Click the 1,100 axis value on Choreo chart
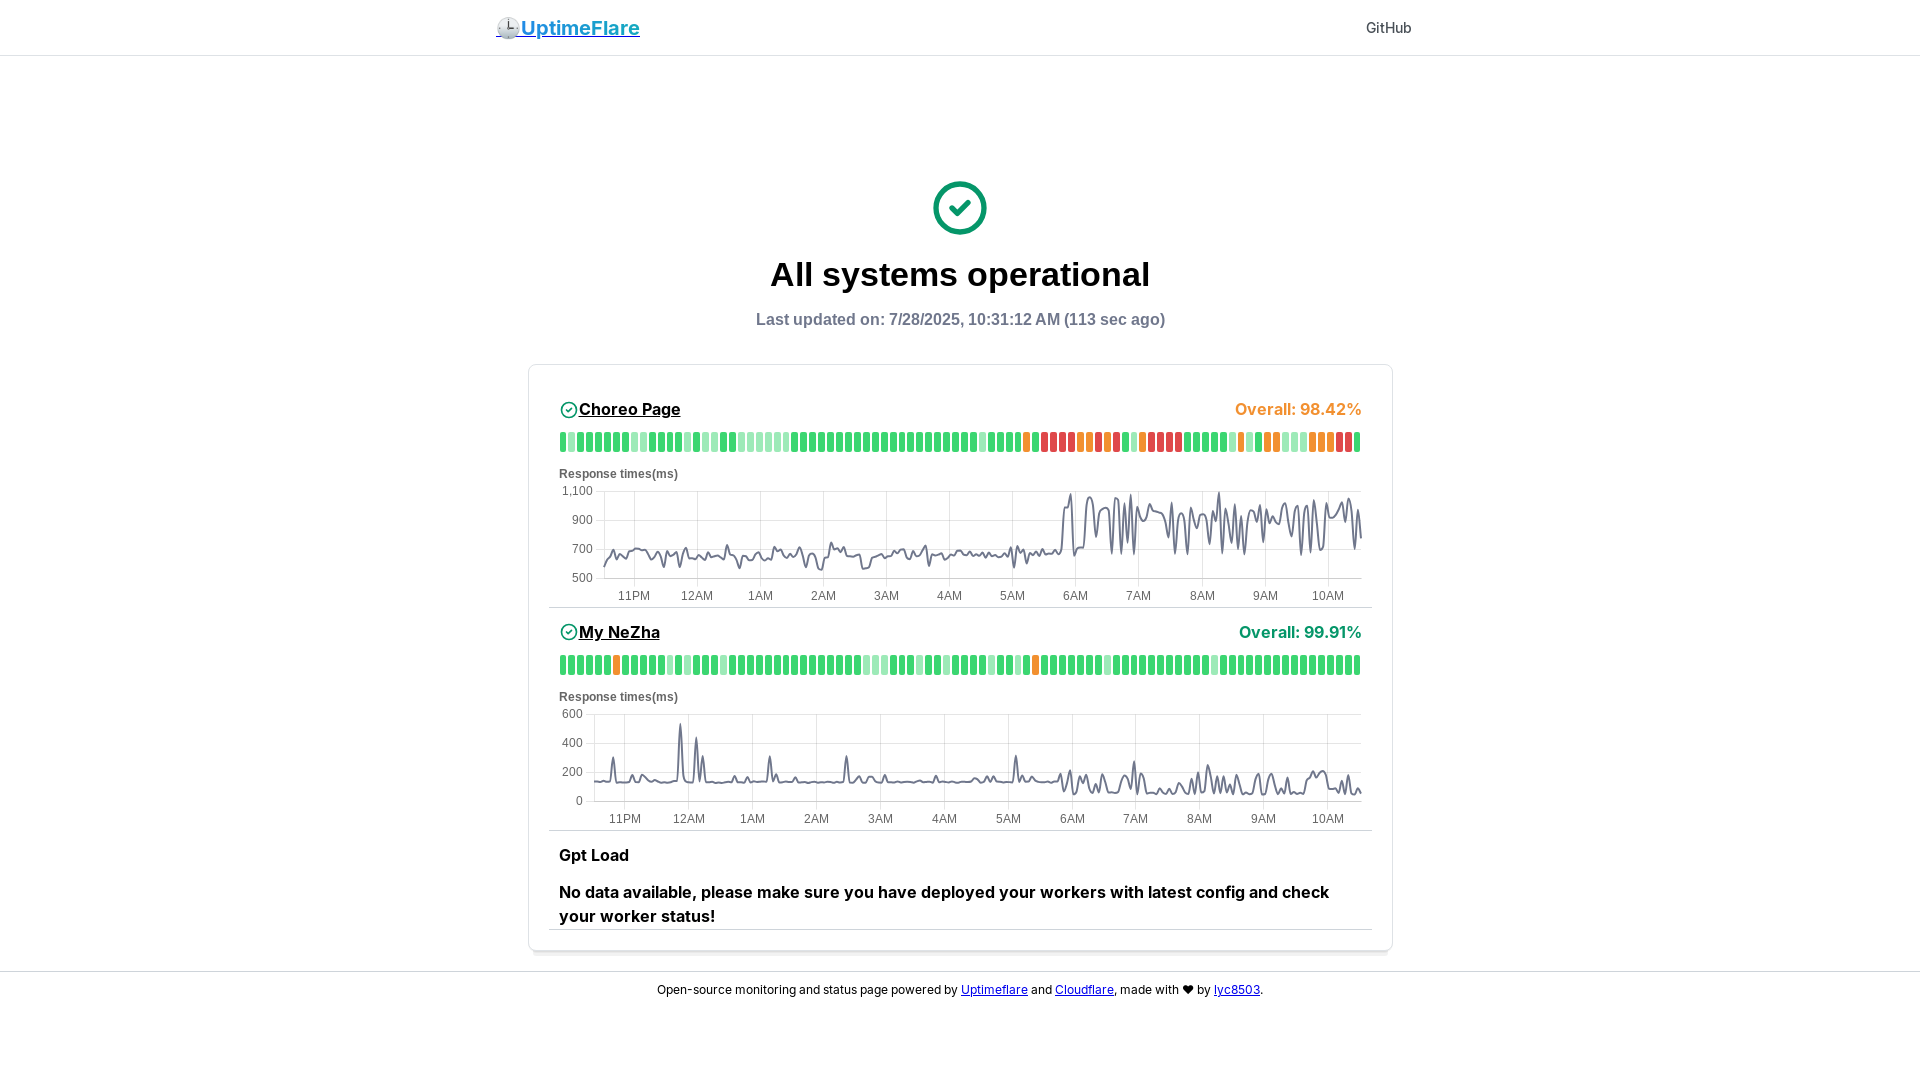 click(x=577, y=491)
